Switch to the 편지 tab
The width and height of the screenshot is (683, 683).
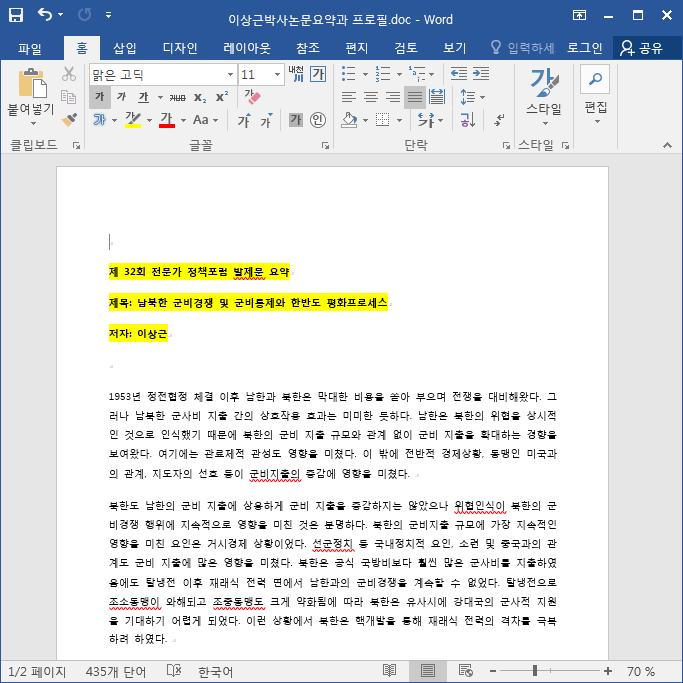click(x=356, y=47)
